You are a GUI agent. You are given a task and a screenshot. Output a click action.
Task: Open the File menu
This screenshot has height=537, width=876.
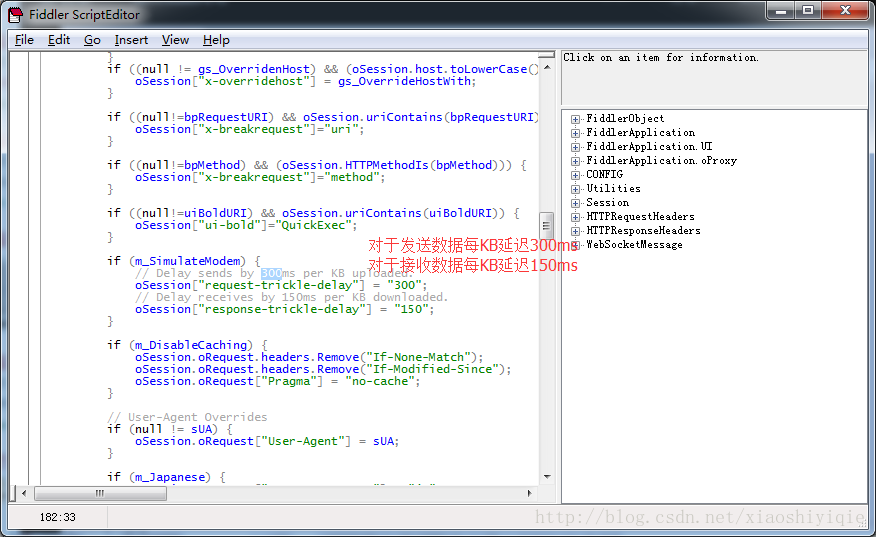24,40
